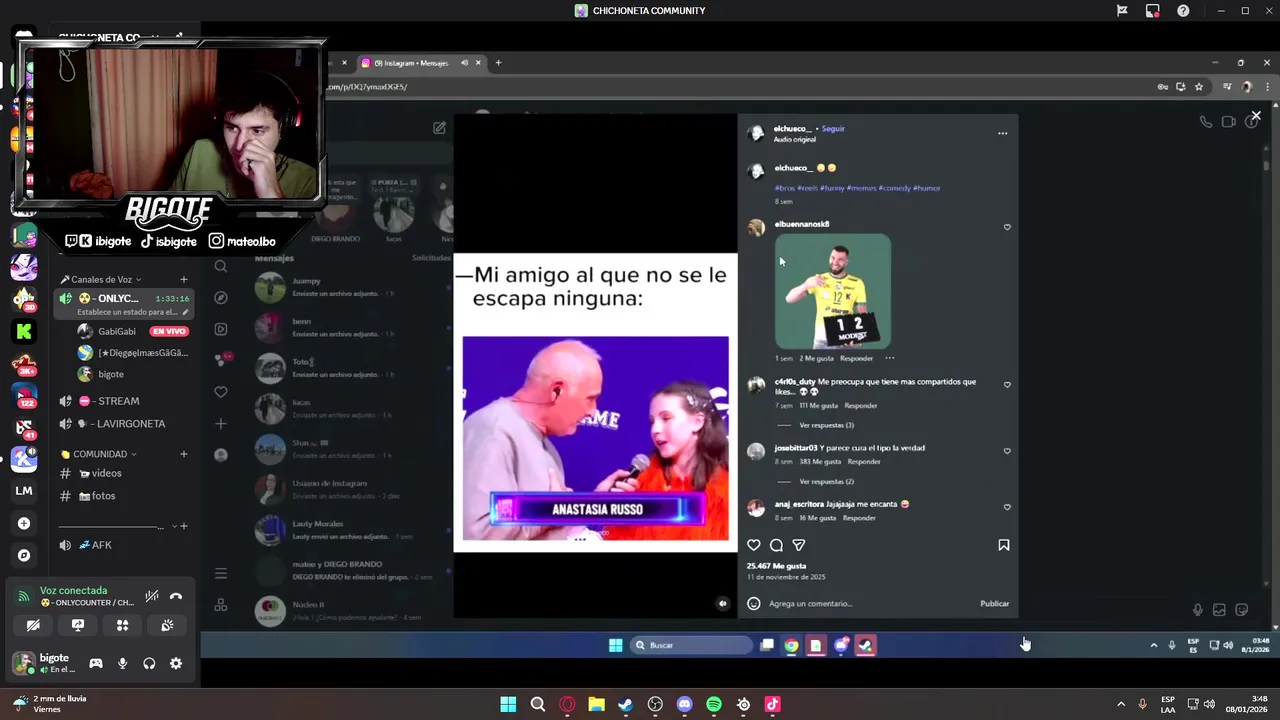This screenshot has width=1280, height=720.
Task: Open Instagram Reels icon in sidebar
Action: (x=221, y=329)
